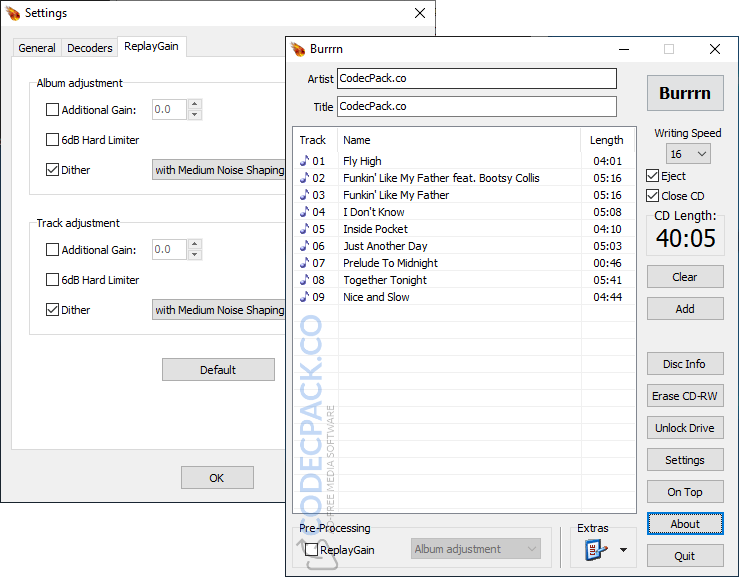This screenshot has height=577, width=739.
Task: Click music note icon for track 05
Action: coord(305,228)
